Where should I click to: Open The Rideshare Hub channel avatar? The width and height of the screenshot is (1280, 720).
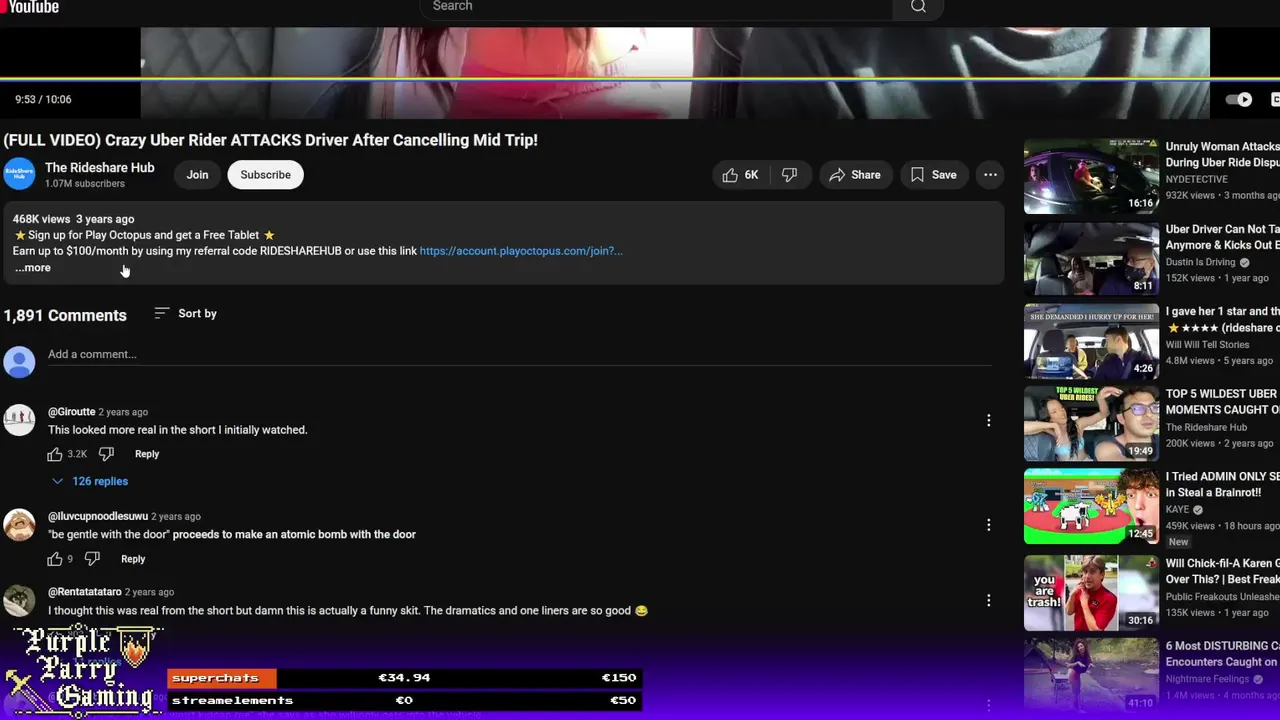[x=19, y=175]
